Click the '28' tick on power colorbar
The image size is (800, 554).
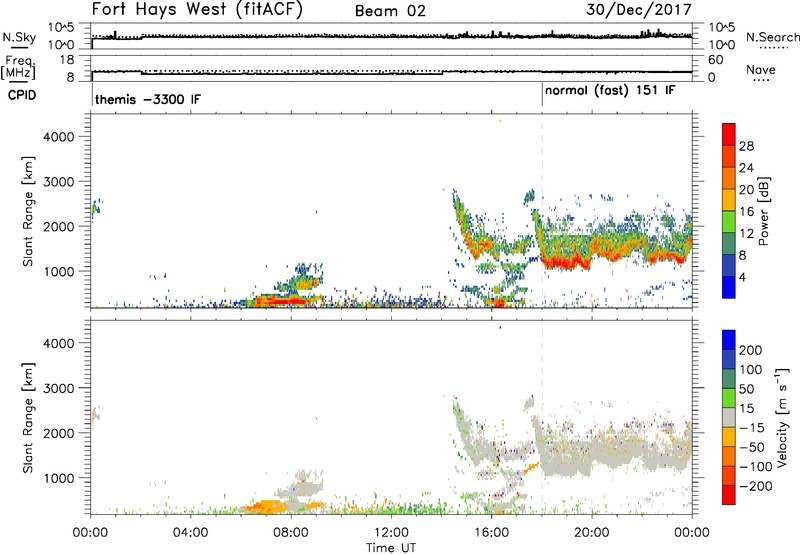click(x=746, y=146)
